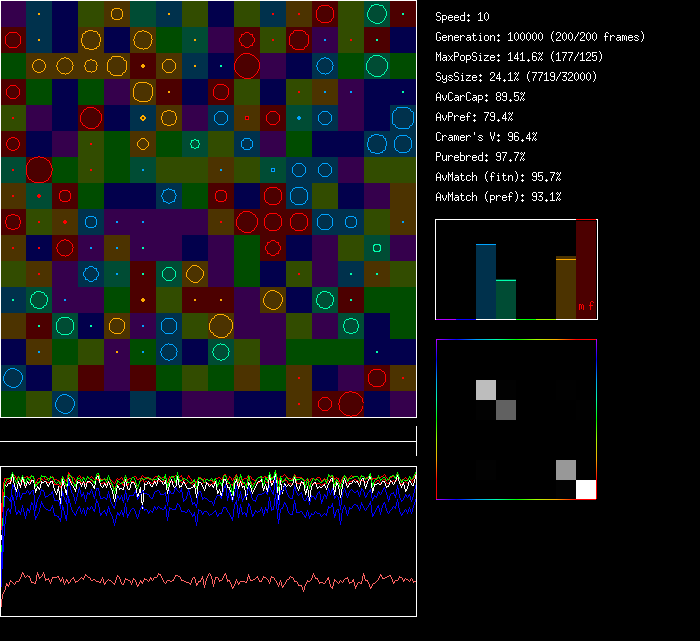Click the 'Speed: 10' readout

click(462, 17)
